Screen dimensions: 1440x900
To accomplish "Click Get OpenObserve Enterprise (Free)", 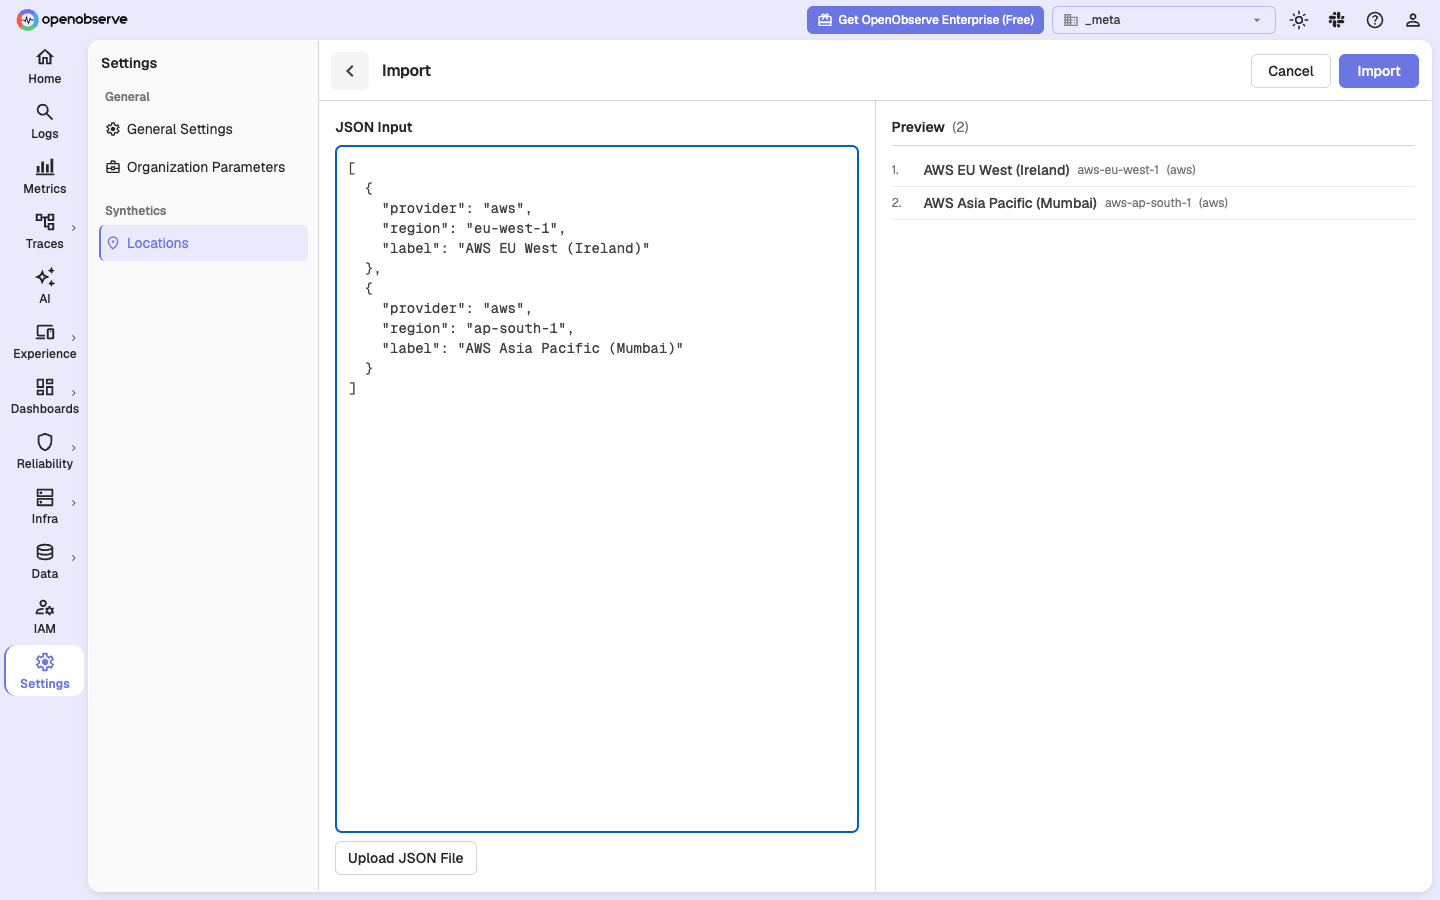I will point(925,20).
